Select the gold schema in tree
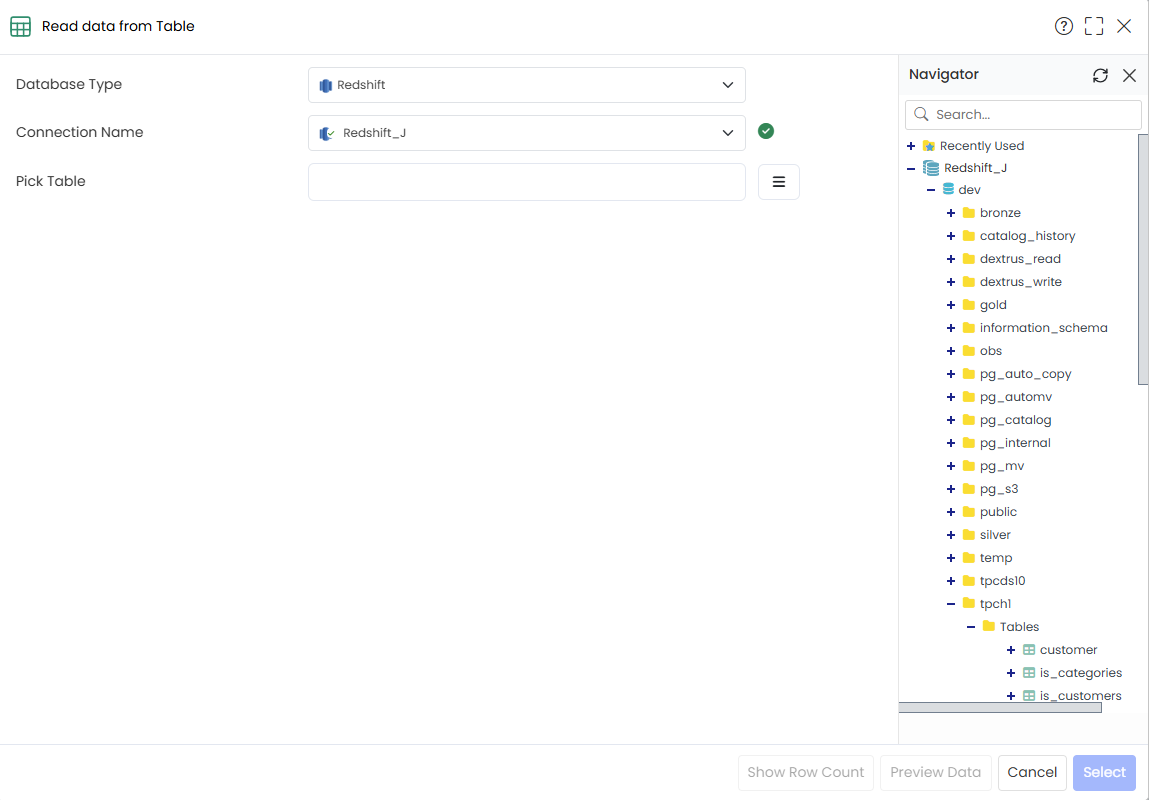This screenshot has height=800, width=1149. [x=993, y=305]
